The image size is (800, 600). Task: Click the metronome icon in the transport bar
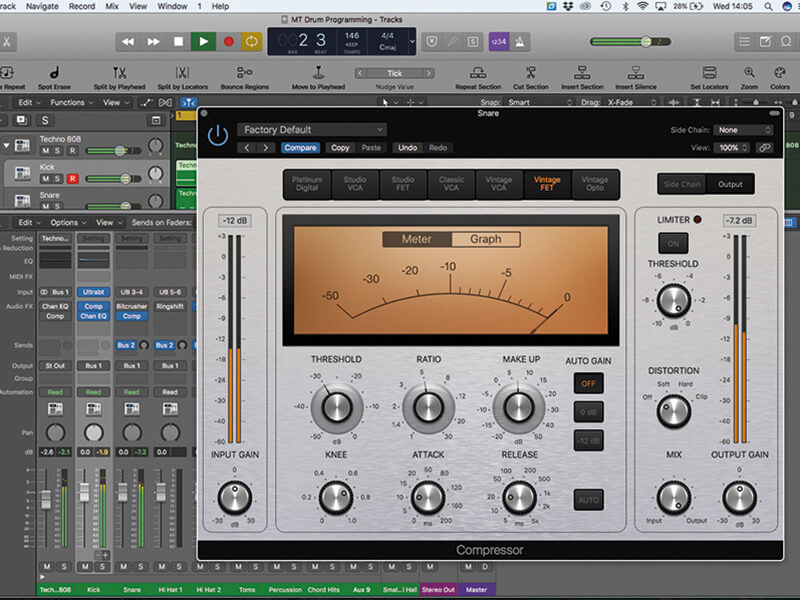[x=520, y=42]
